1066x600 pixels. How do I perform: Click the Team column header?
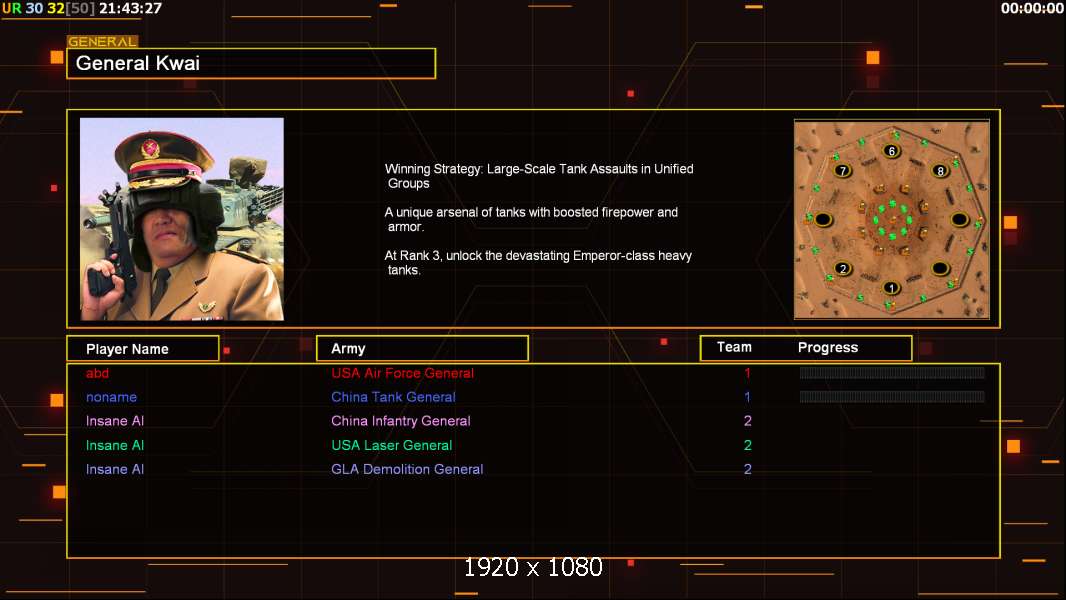734,347
